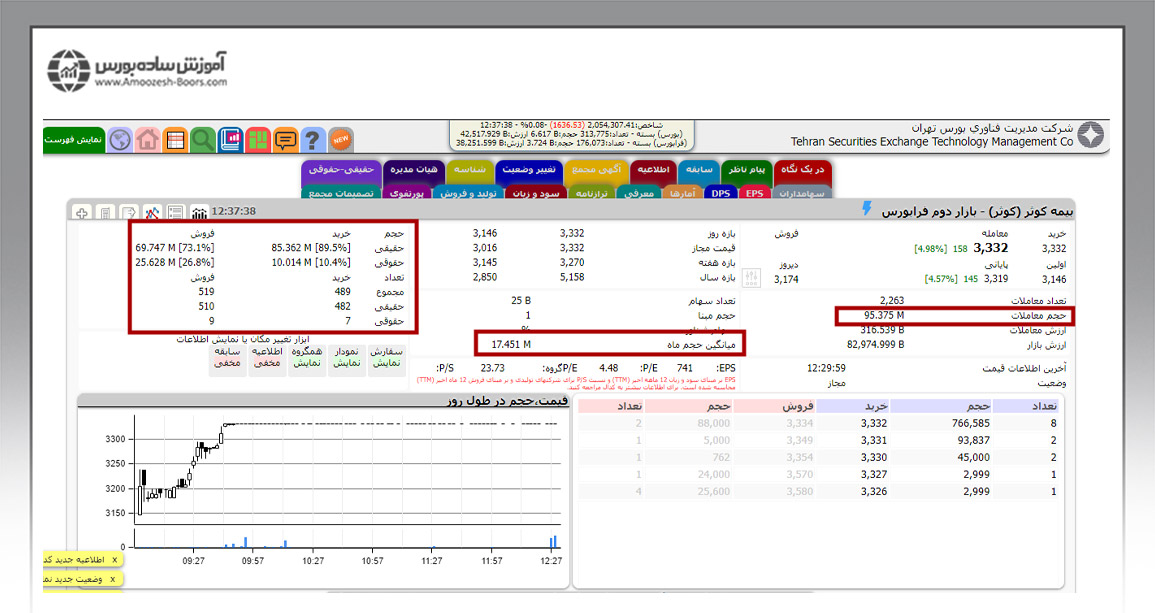
Task: Open help via the question mark icon
Action: click(313, 140)
